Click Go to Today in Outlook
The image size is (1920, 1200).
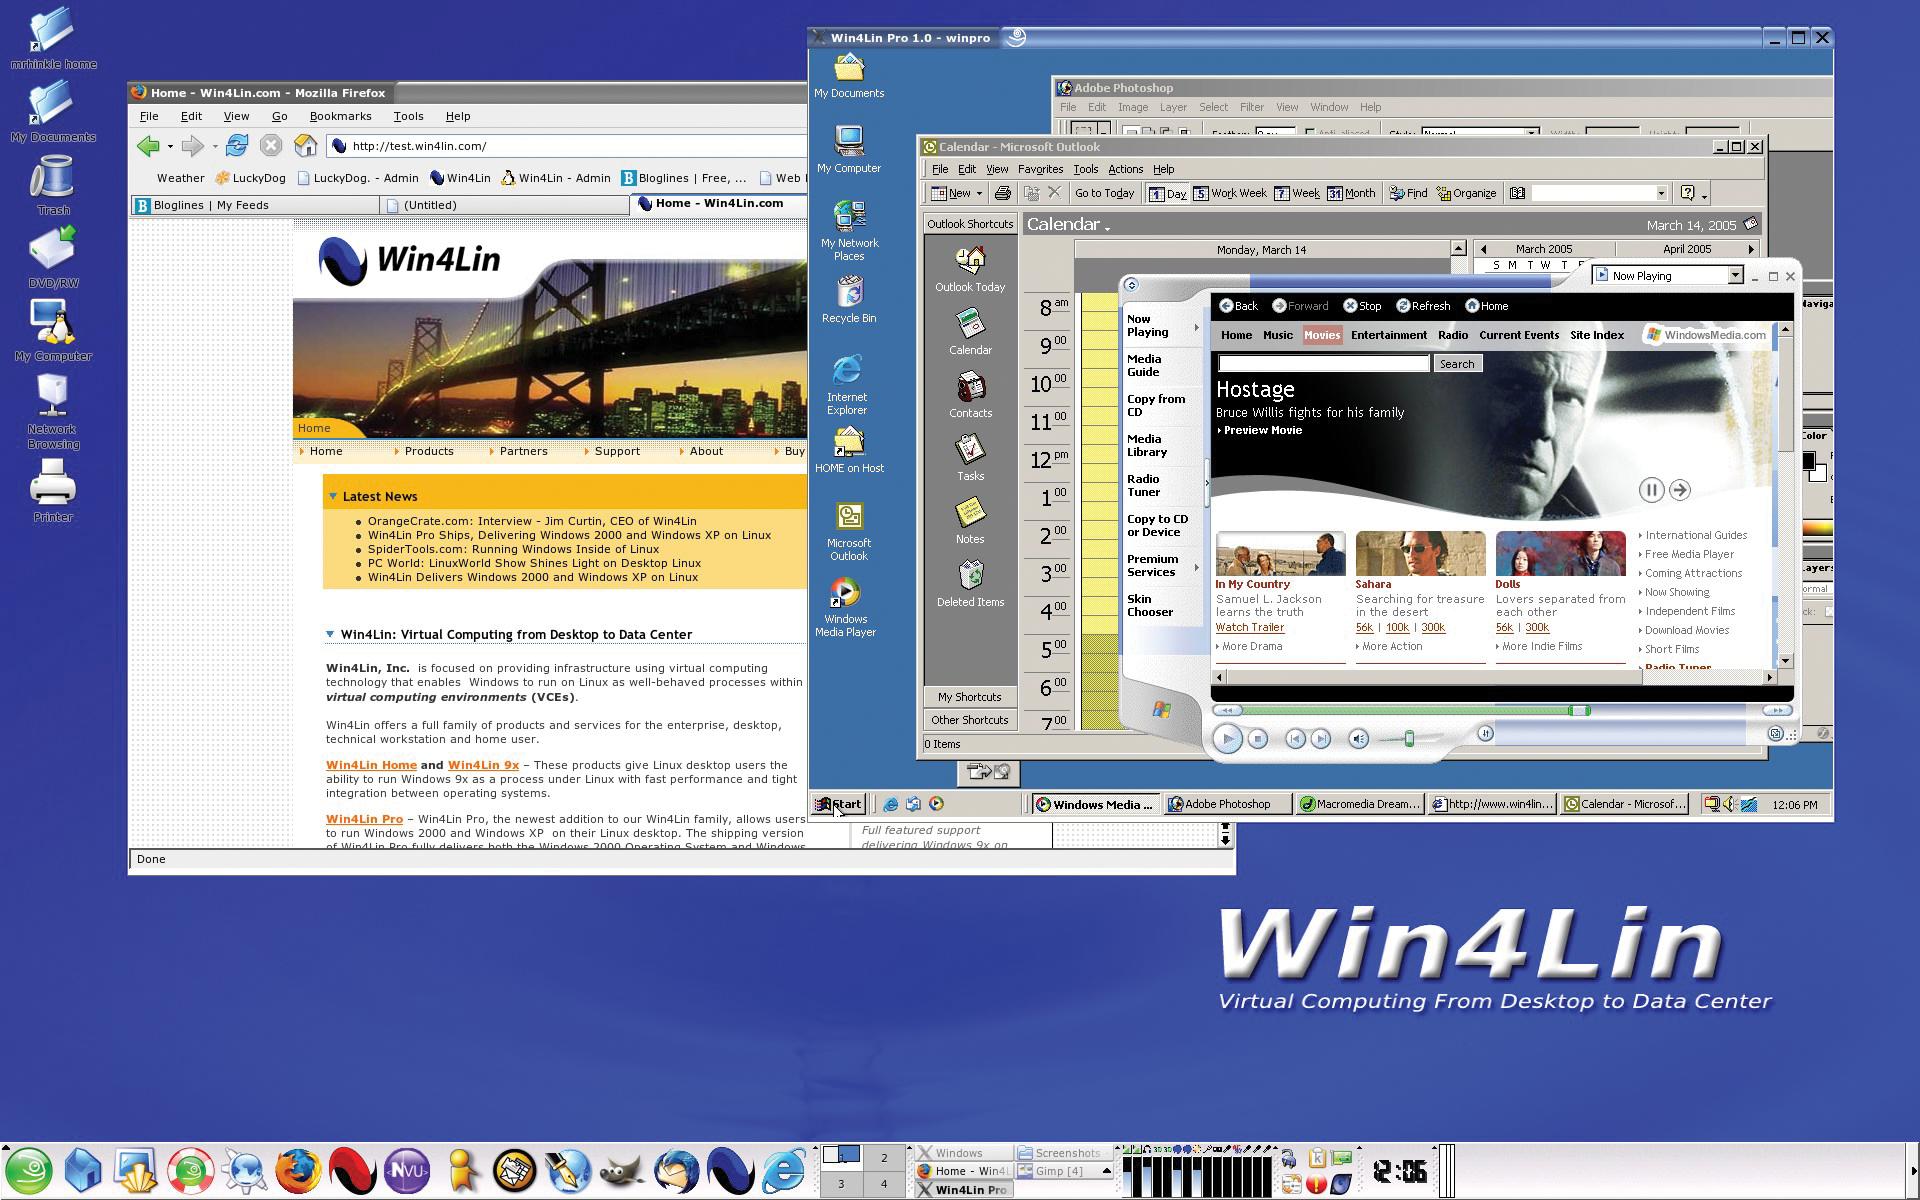(x=1104, y=193)
